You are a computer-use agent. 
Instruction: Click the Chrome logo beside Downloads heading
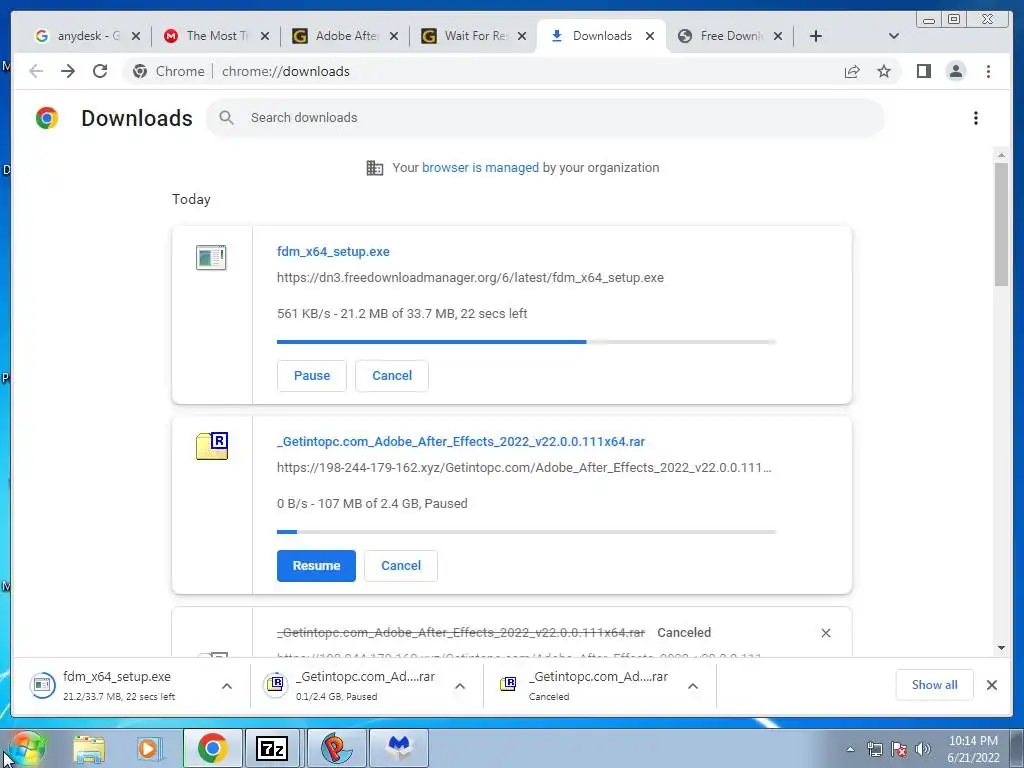coord(46,118)
